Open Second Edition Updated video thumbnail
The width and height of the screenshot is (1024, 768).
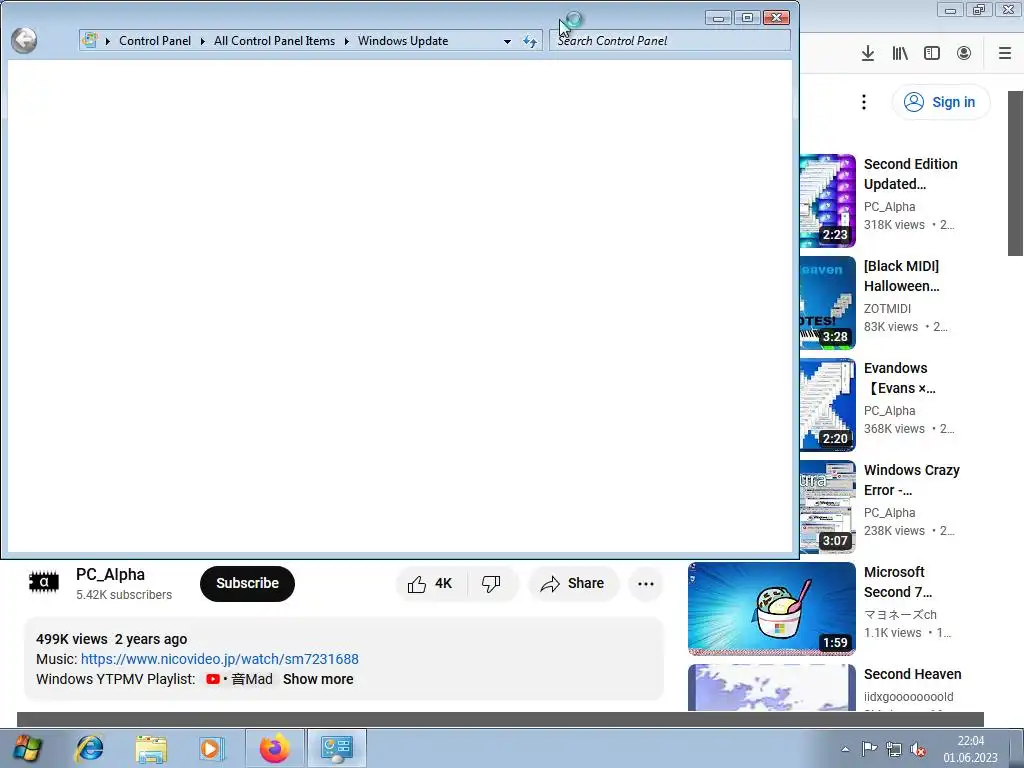[827, 200]
